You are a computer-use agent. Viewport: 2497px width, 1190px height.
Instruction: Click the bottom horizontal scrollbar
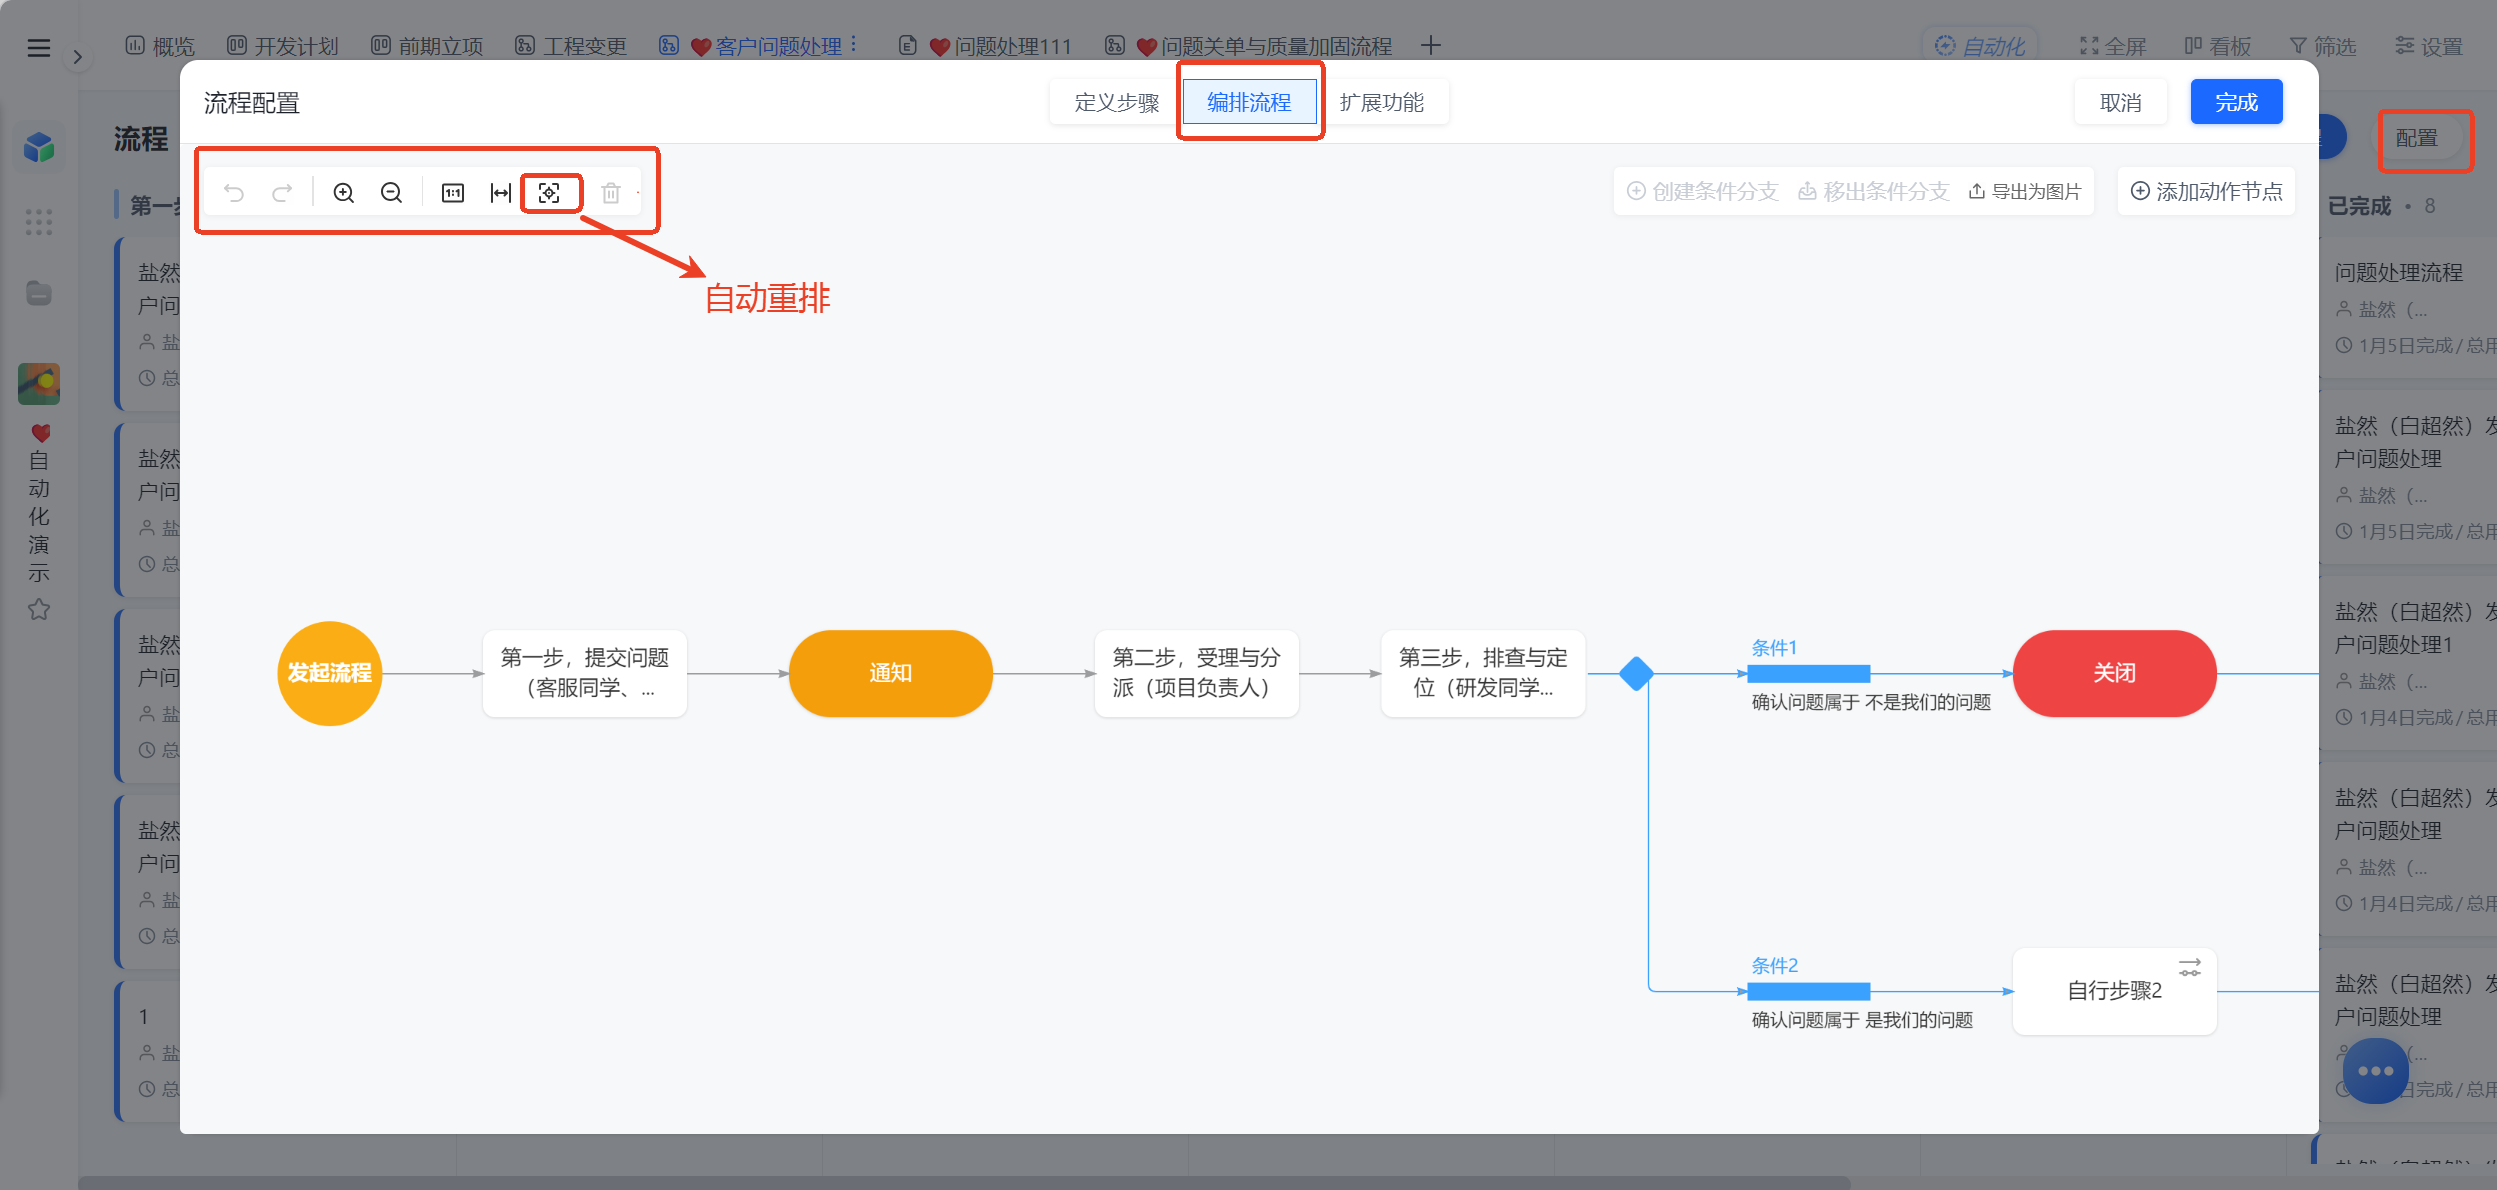coord(965,1182)
